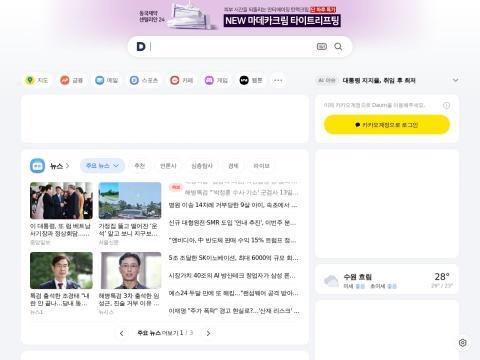
Task: Switch to the 추천 news tab
Action: (139, 166)
